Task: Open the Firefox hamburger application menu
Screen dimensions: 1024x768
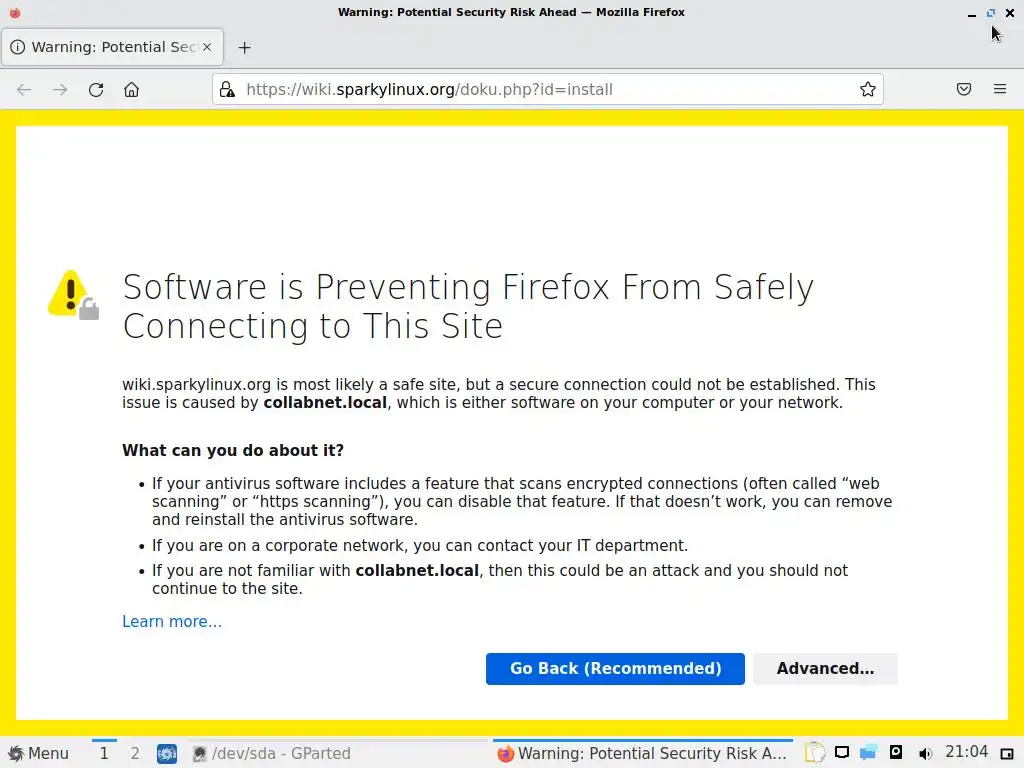Action: click(x=999, y=90)
